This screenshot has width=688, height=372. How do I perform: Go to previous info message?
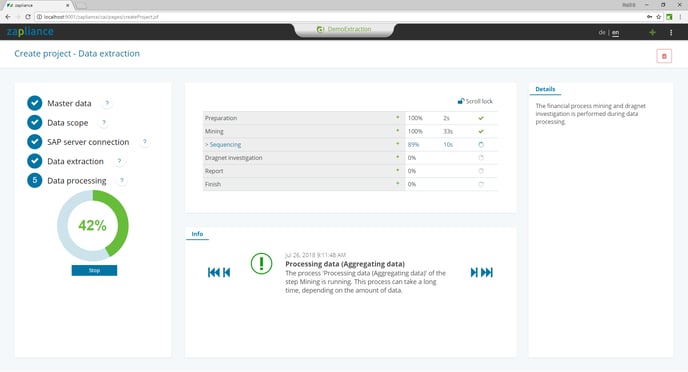point(226,272)
